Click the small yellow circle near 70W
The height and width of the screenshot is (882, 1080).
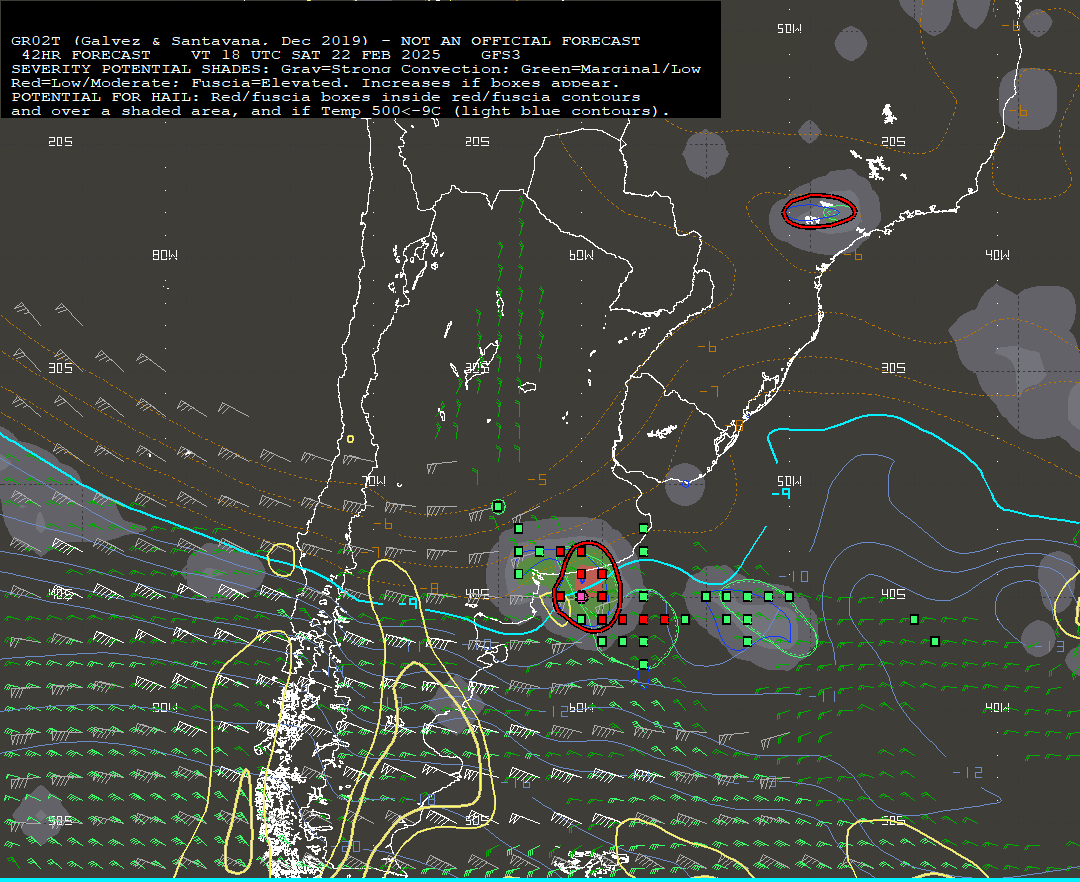point(350,439)
